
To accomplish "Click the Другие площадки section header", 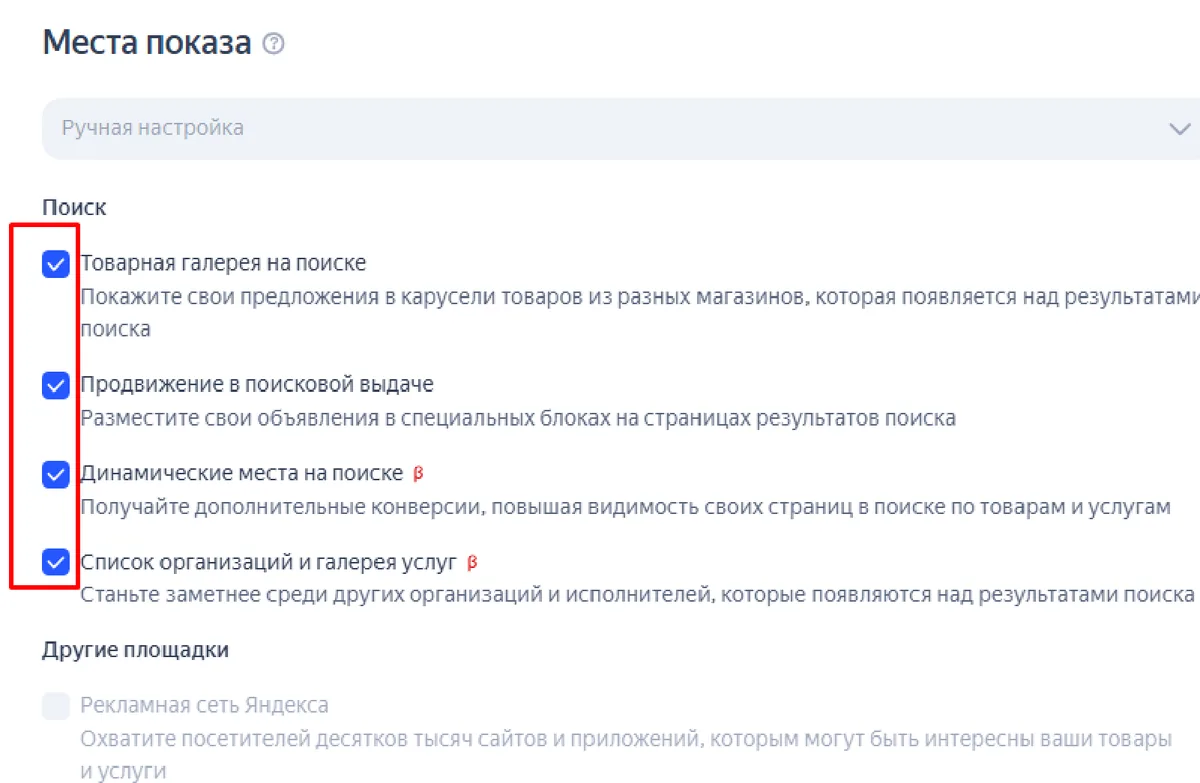I will point(135,650).
